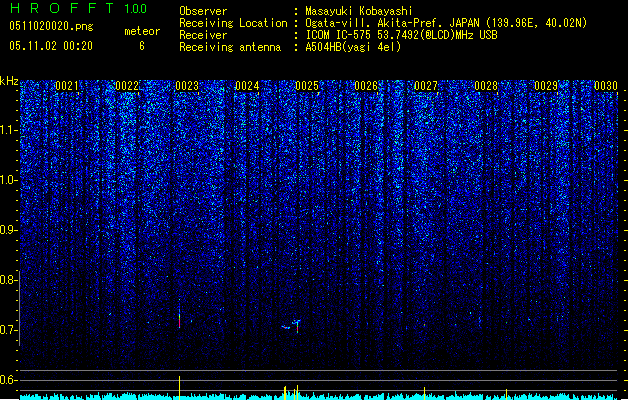Click time marker 0028
The image size is (629, 400).
pyautogui.click(x=486, y=86)
